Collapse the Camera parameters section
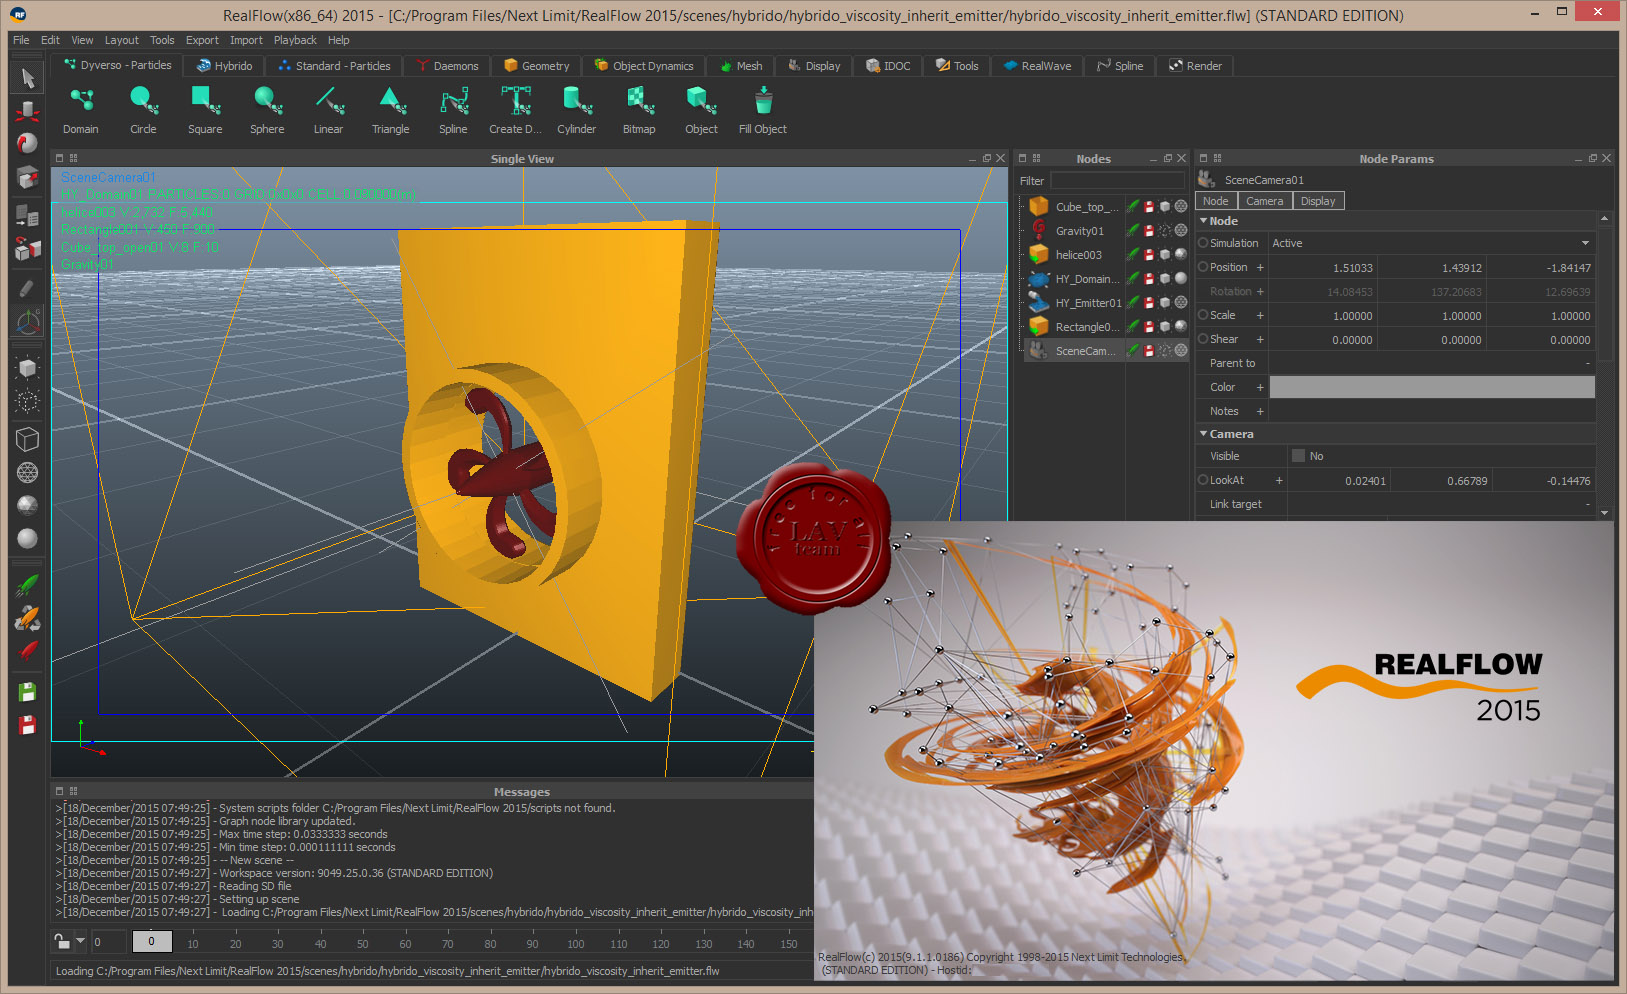The image size is (1627, 994). pyautogui.click(x=1203, y=434)
